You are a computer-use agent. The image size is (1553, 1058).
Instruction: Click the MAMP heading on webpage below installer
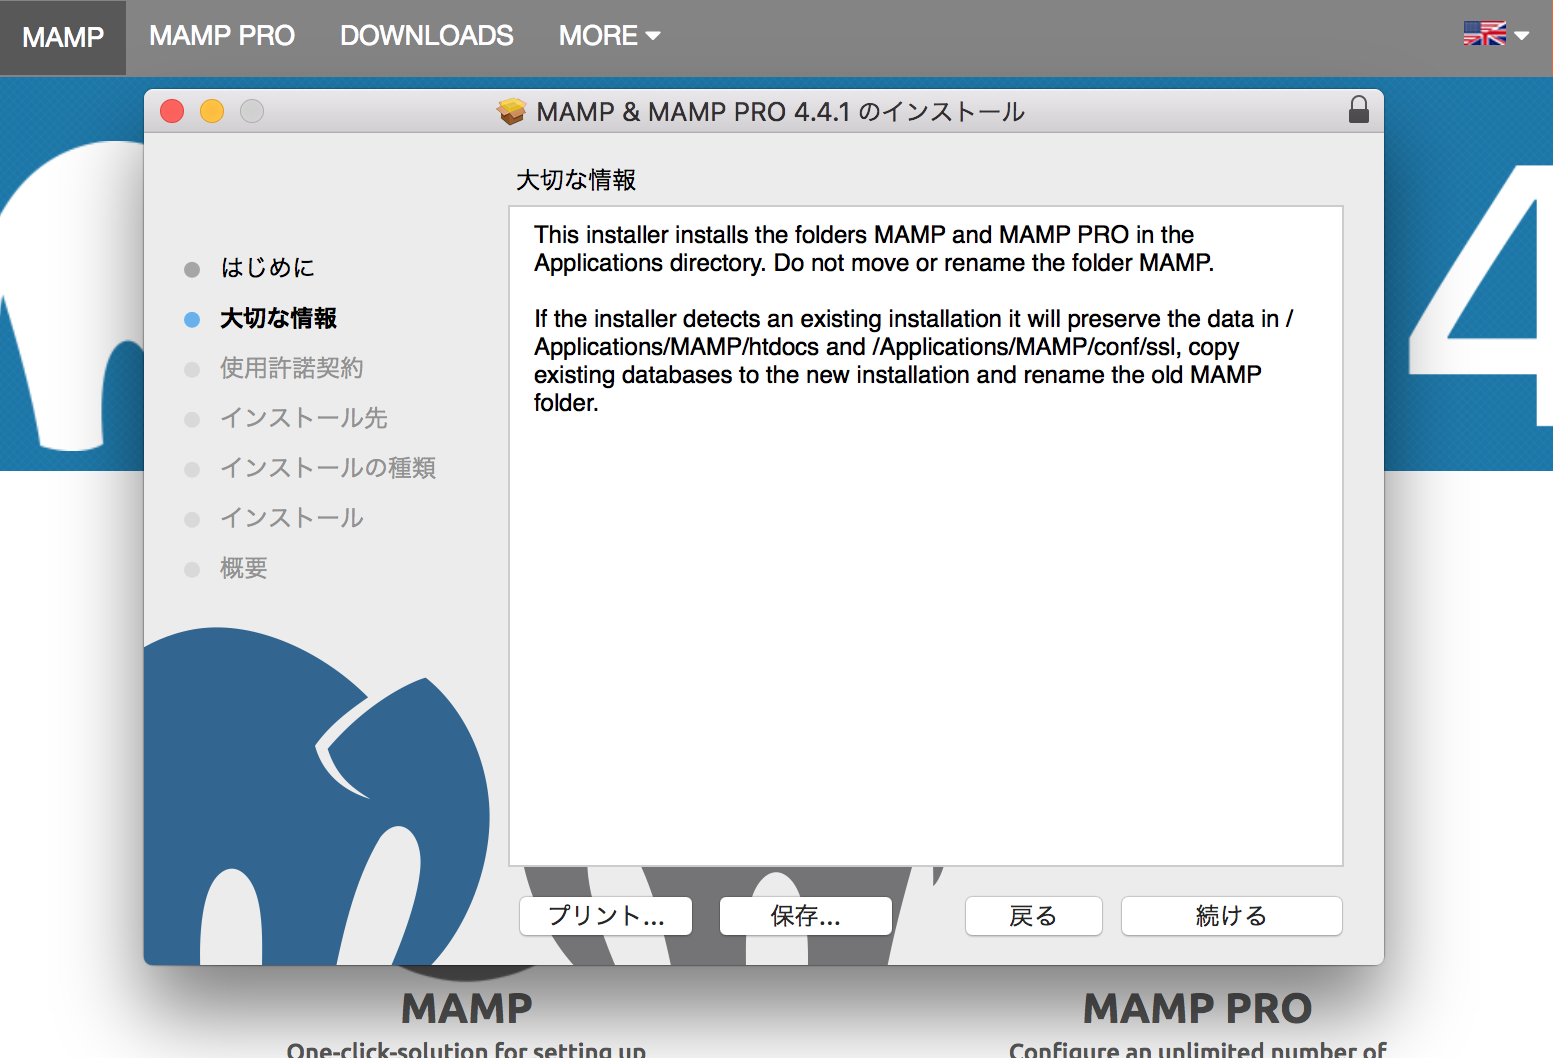tap(467, 1009)
